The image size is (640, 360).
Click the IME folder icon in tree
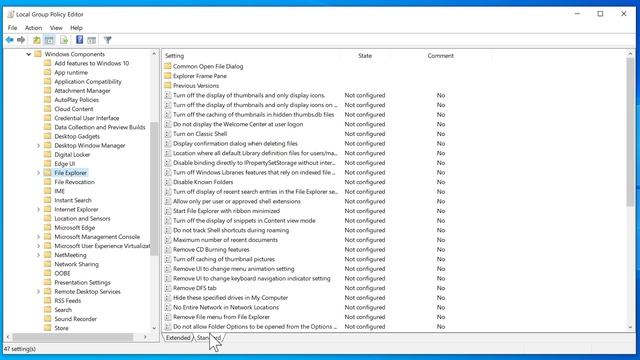[47, 191]
